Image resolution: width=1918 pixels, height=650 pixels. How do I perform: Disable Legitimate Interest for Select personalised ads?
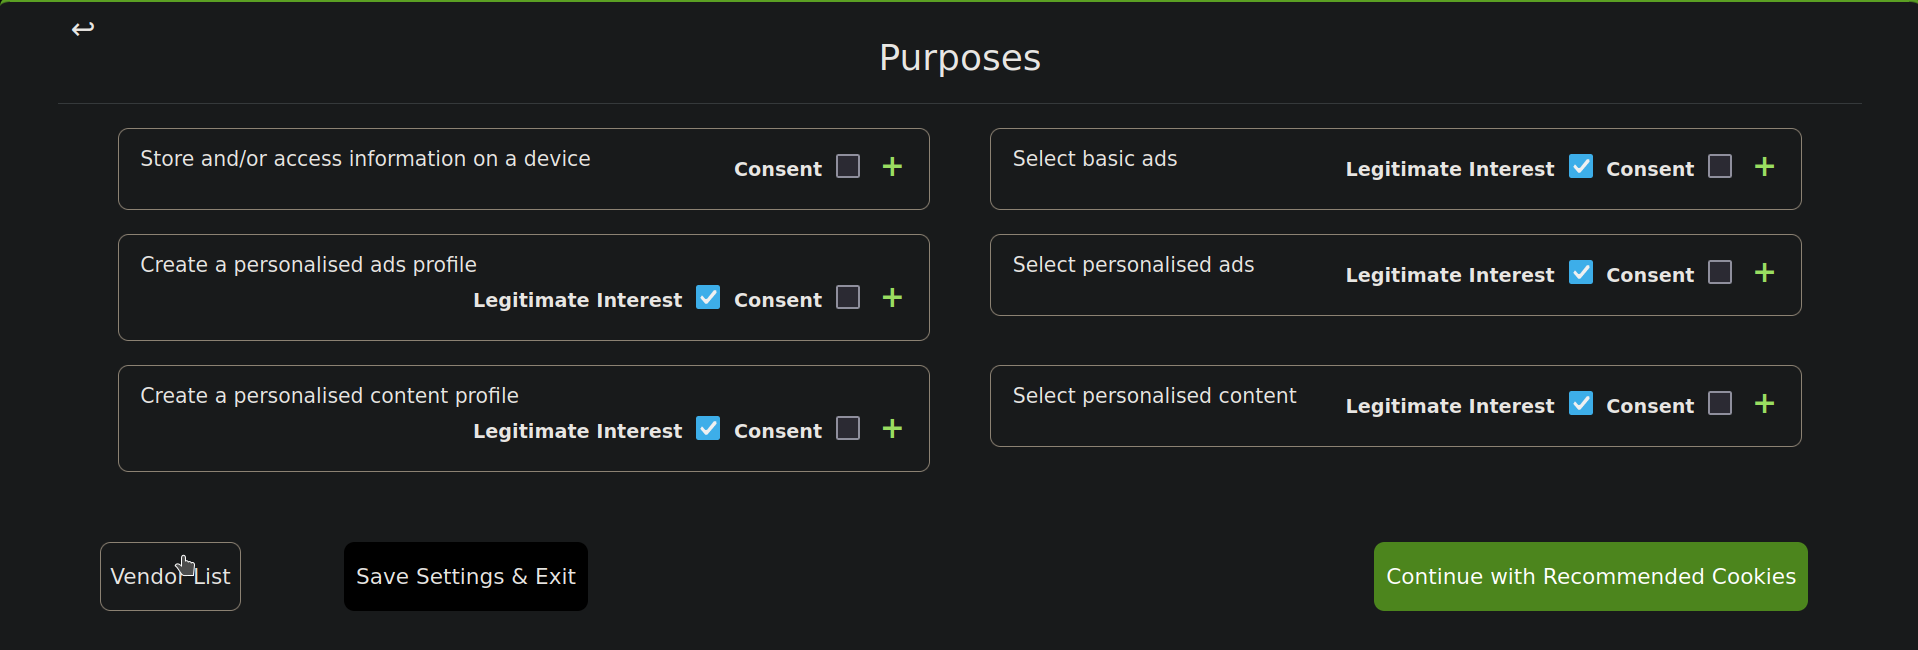click(1581, 272)
